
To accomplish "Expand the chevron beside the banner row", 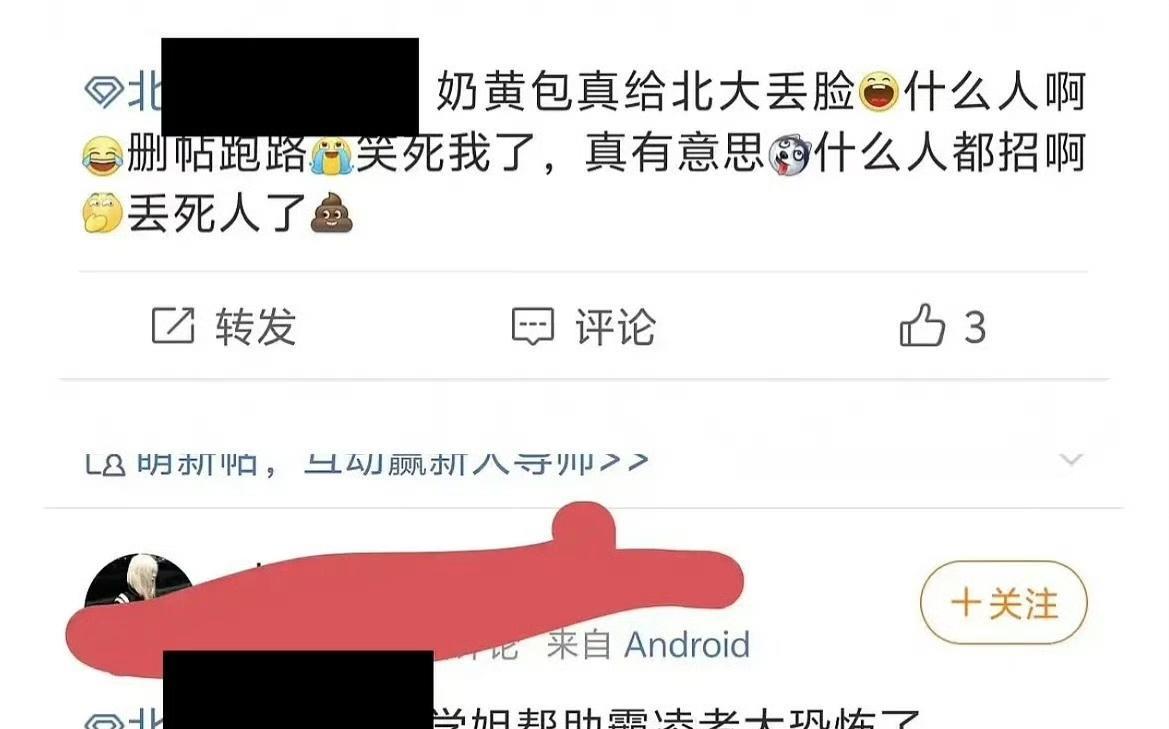I will (1071, 459).
